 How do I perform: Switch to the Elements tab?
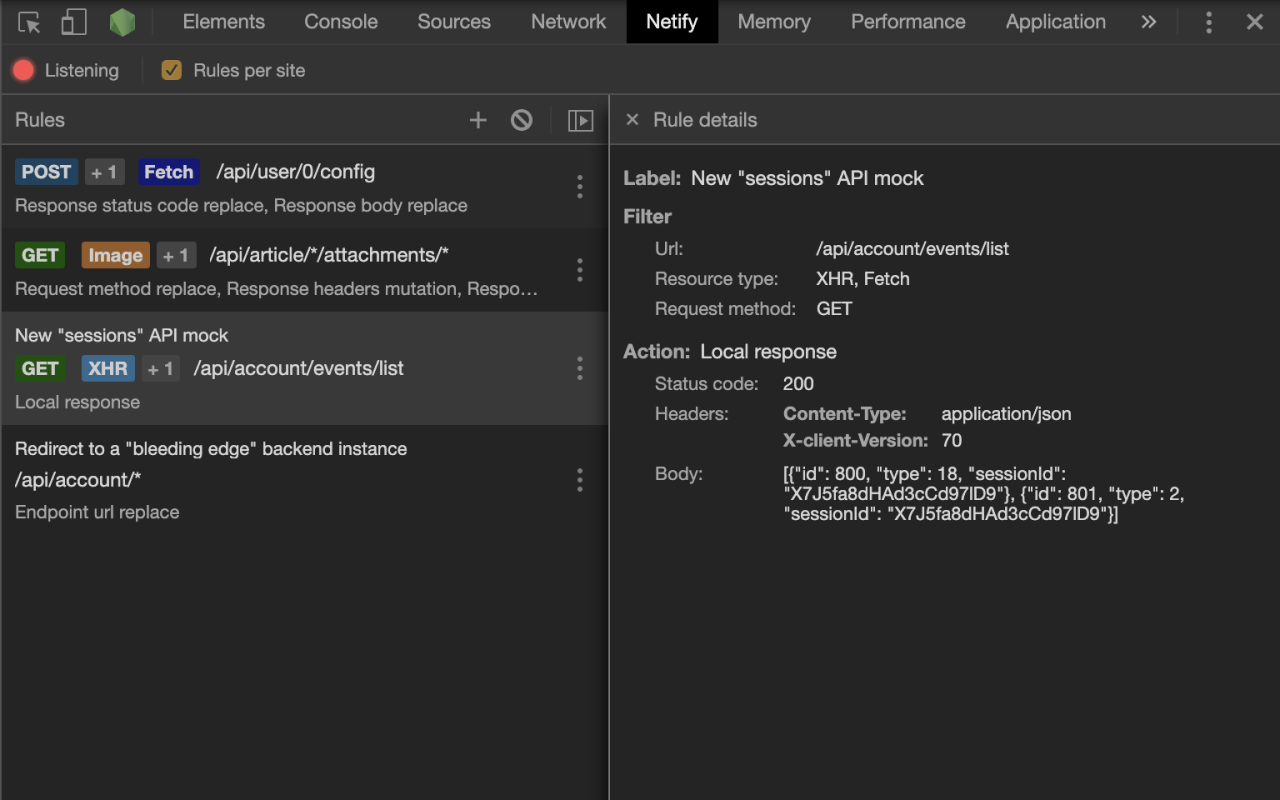pos(224,22)
